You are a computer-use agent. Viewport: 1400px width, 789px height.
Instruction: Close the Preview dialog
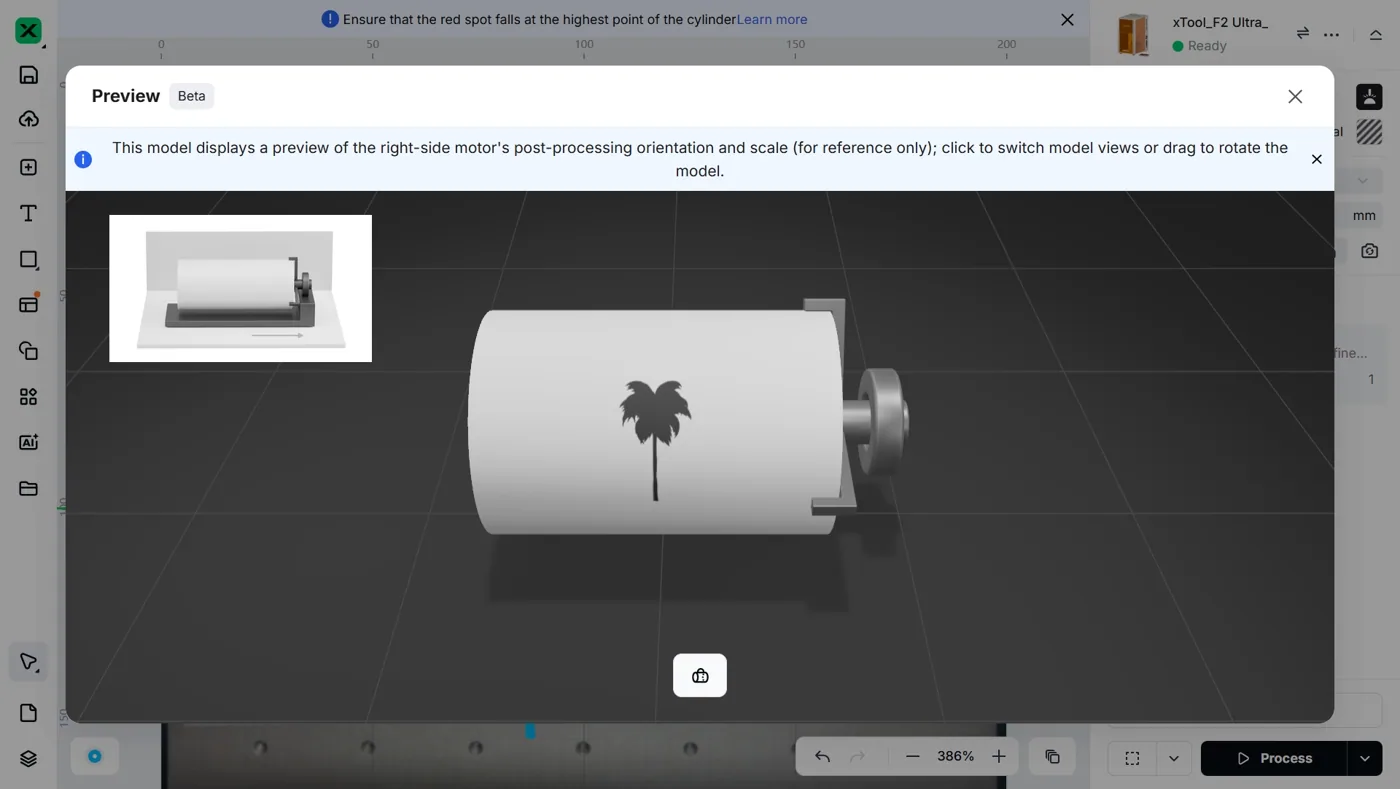click(x=1295, y=96)
